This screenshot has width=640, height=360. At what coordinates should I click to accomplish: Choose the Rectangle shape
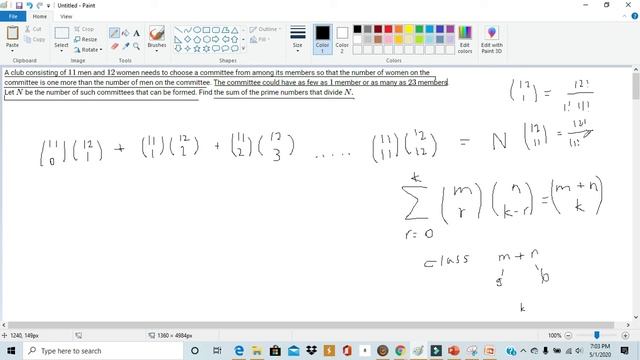[206, 30]
